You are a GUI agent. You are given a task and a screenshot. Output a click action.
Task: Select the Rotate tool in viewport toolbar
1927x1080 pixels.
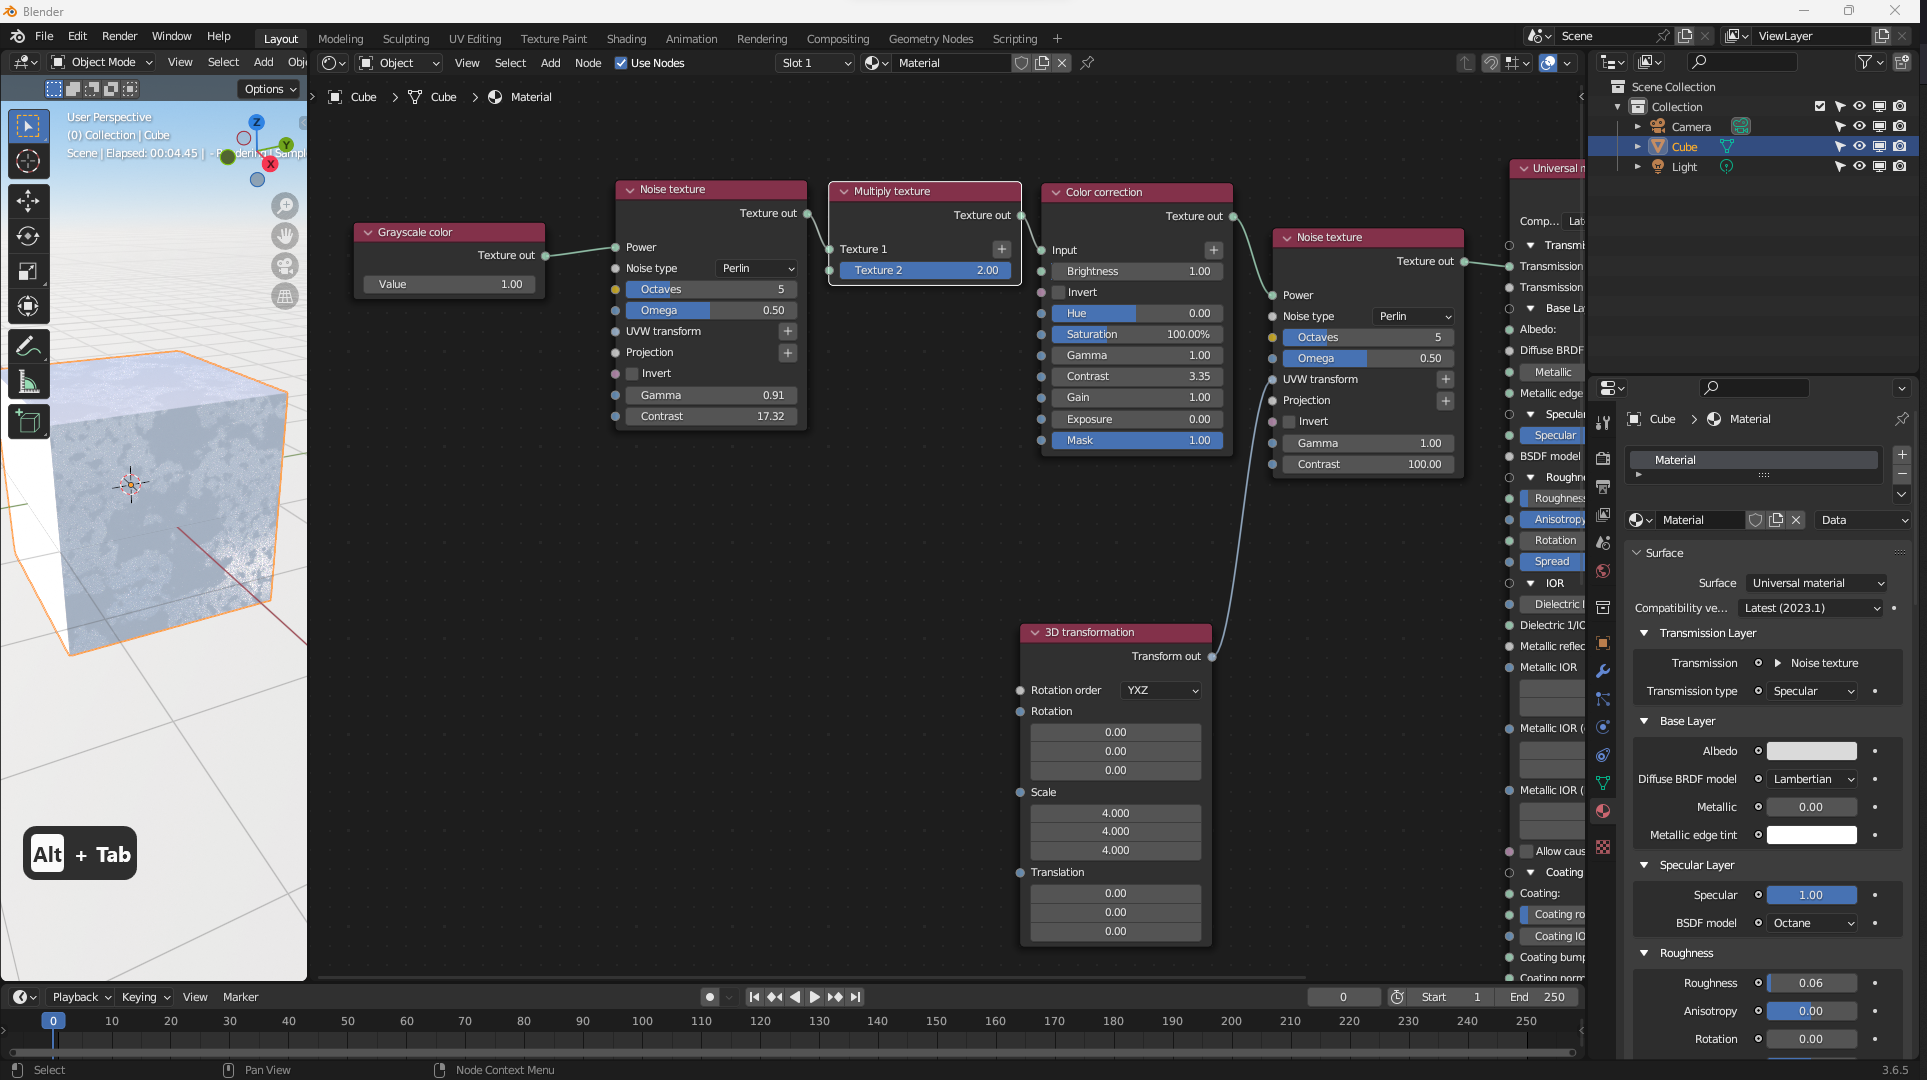click(x=28, y=236)
